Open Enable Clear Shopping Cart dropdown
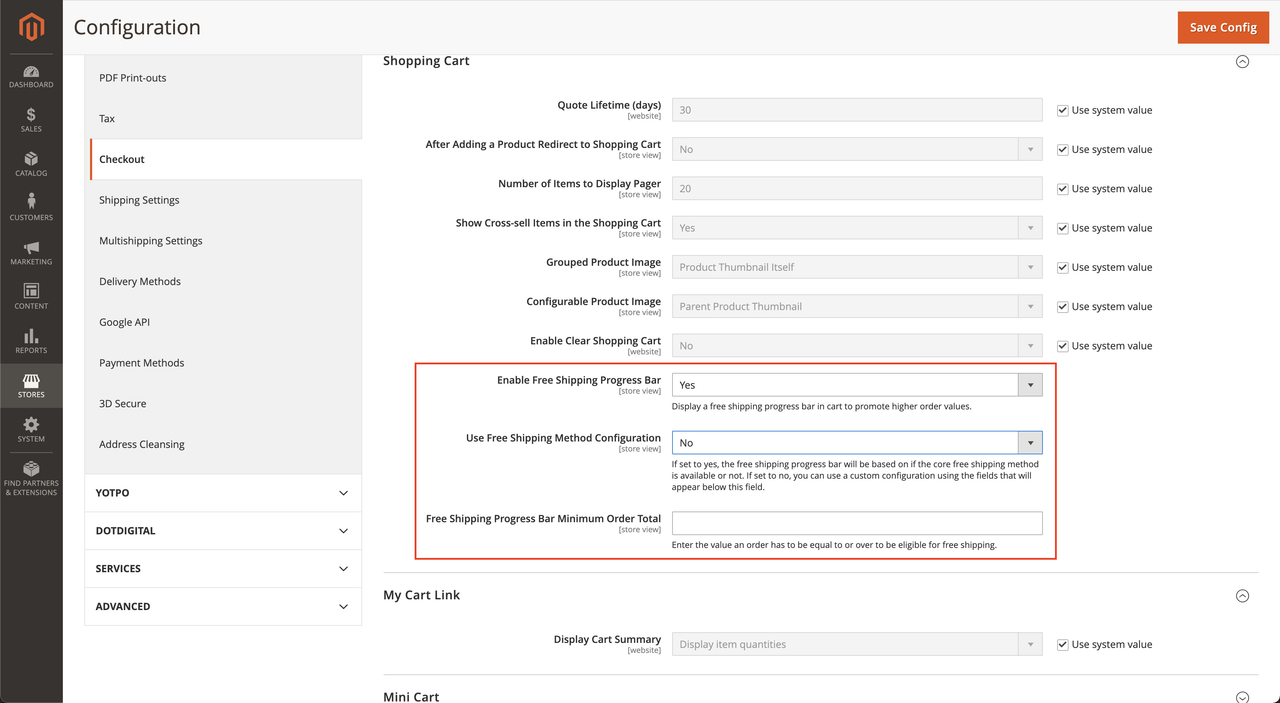The image size is (1280, 703). tap(857, 346)
